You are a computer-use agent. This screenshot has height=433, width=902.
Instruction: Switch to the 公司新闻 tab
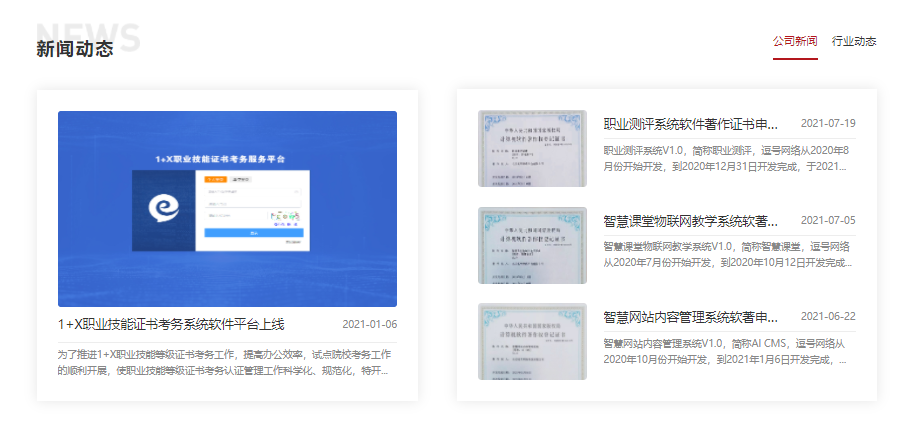(x=795, y=41)
